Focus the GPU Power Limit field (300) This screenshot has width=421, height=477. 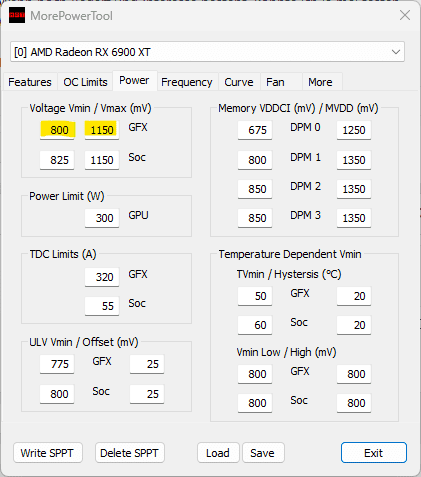[x=102, y=218]
